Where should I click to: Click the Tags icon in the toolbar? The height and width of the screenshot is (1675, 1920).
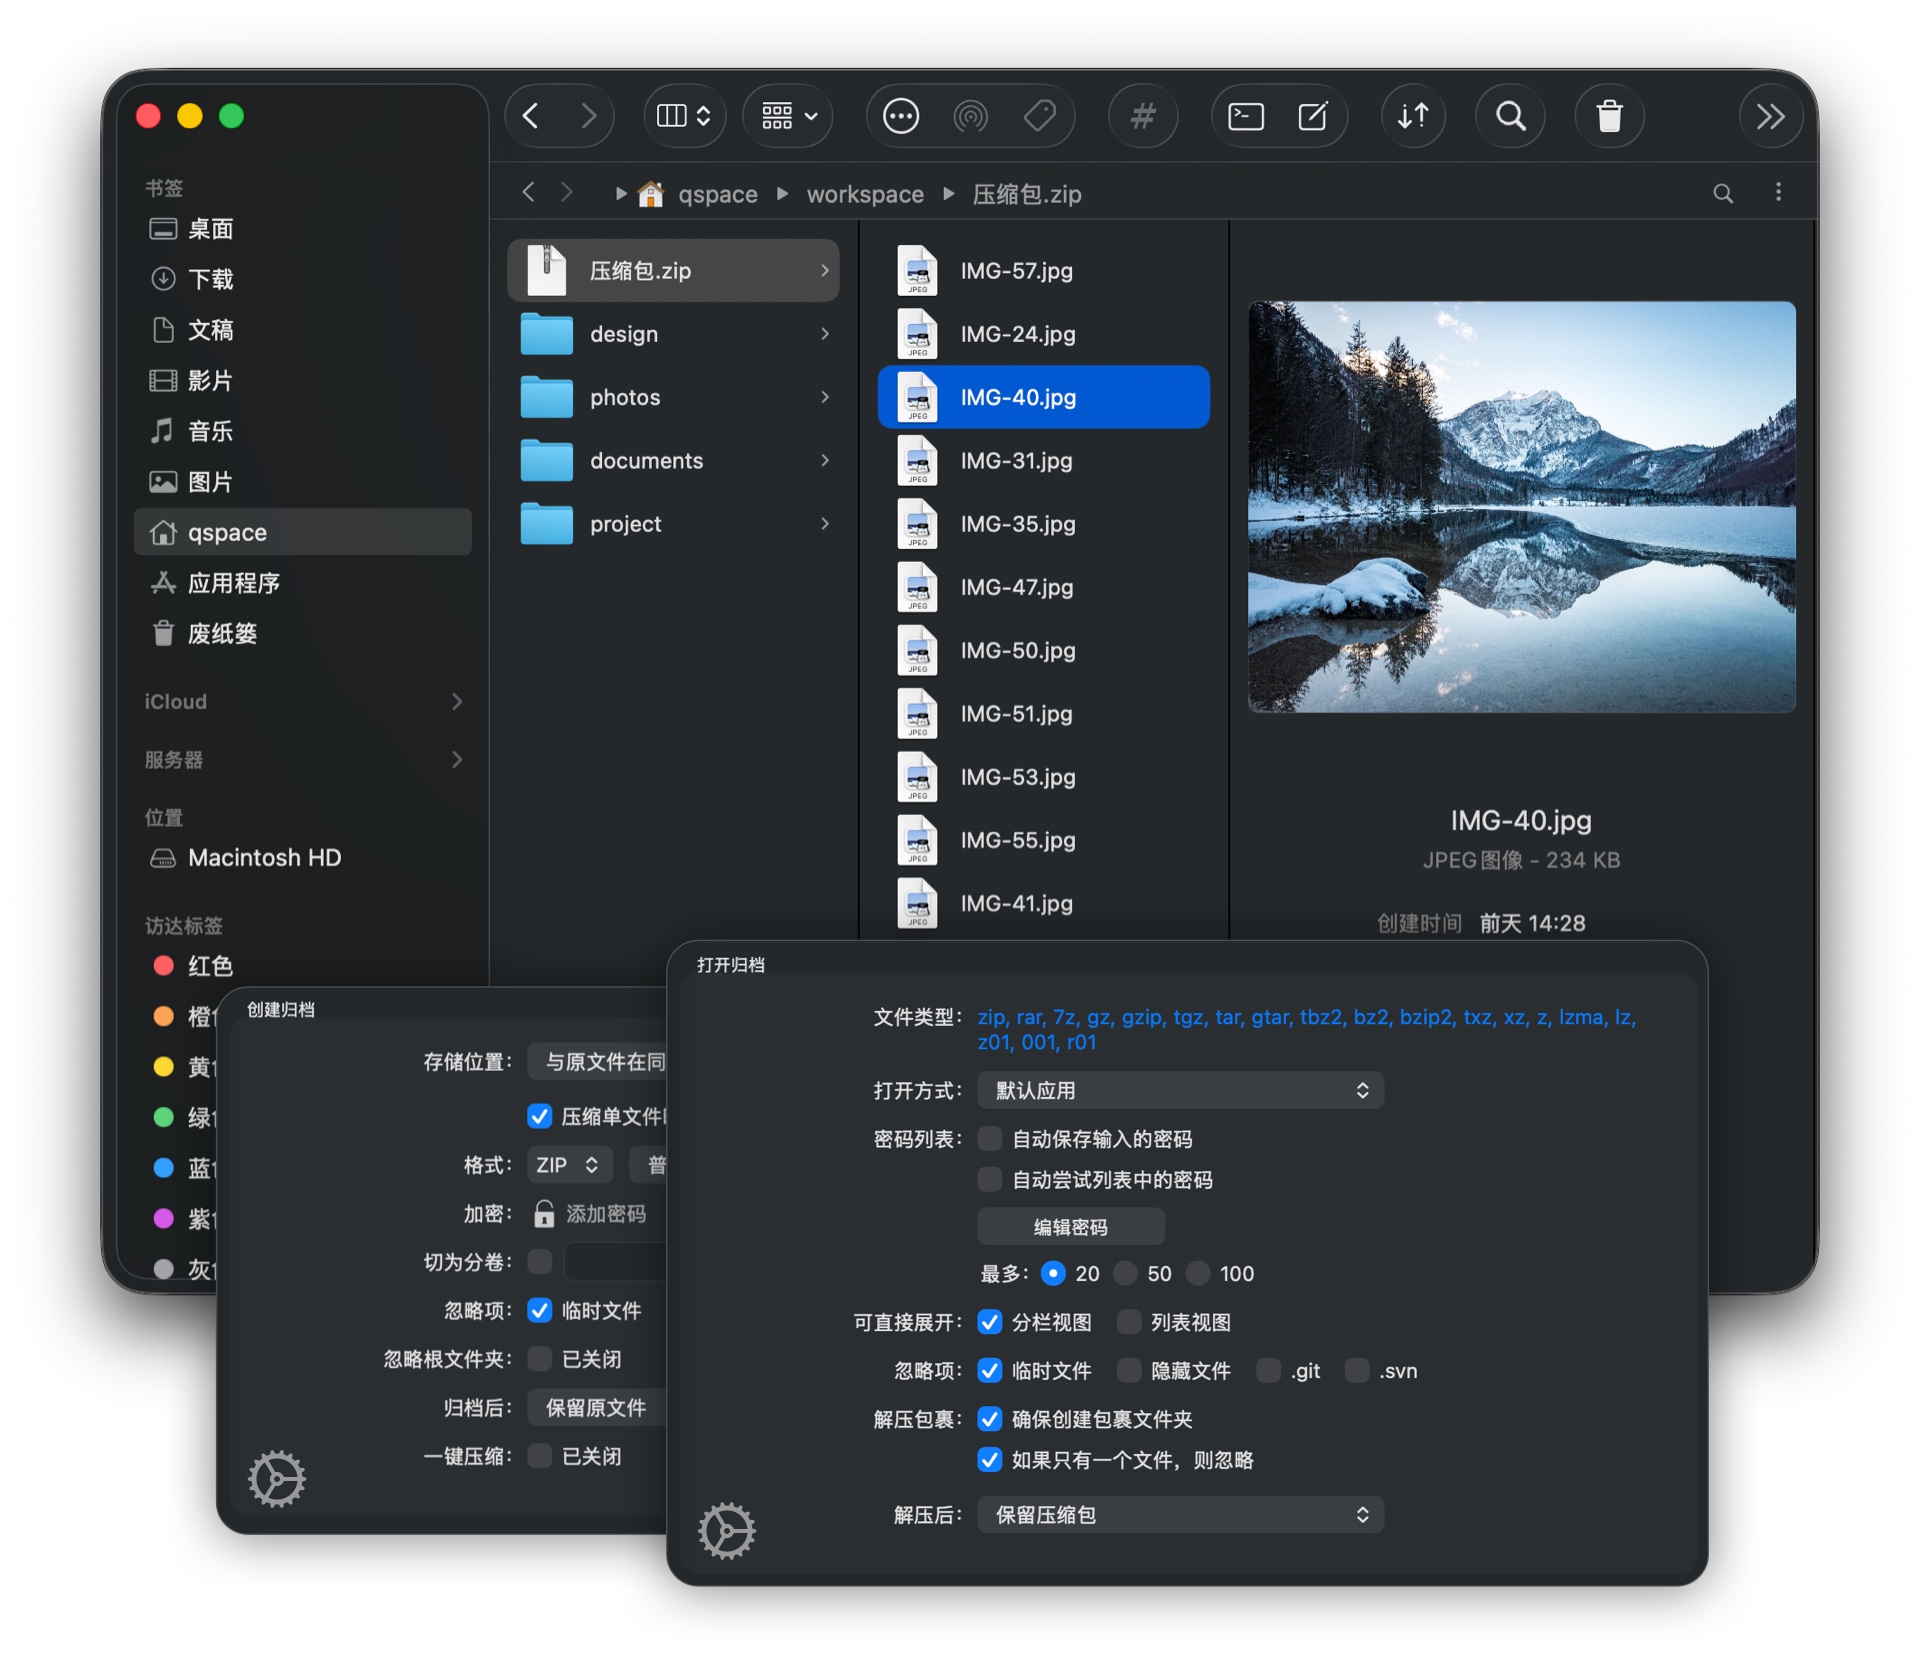(x=1041, y=116)
